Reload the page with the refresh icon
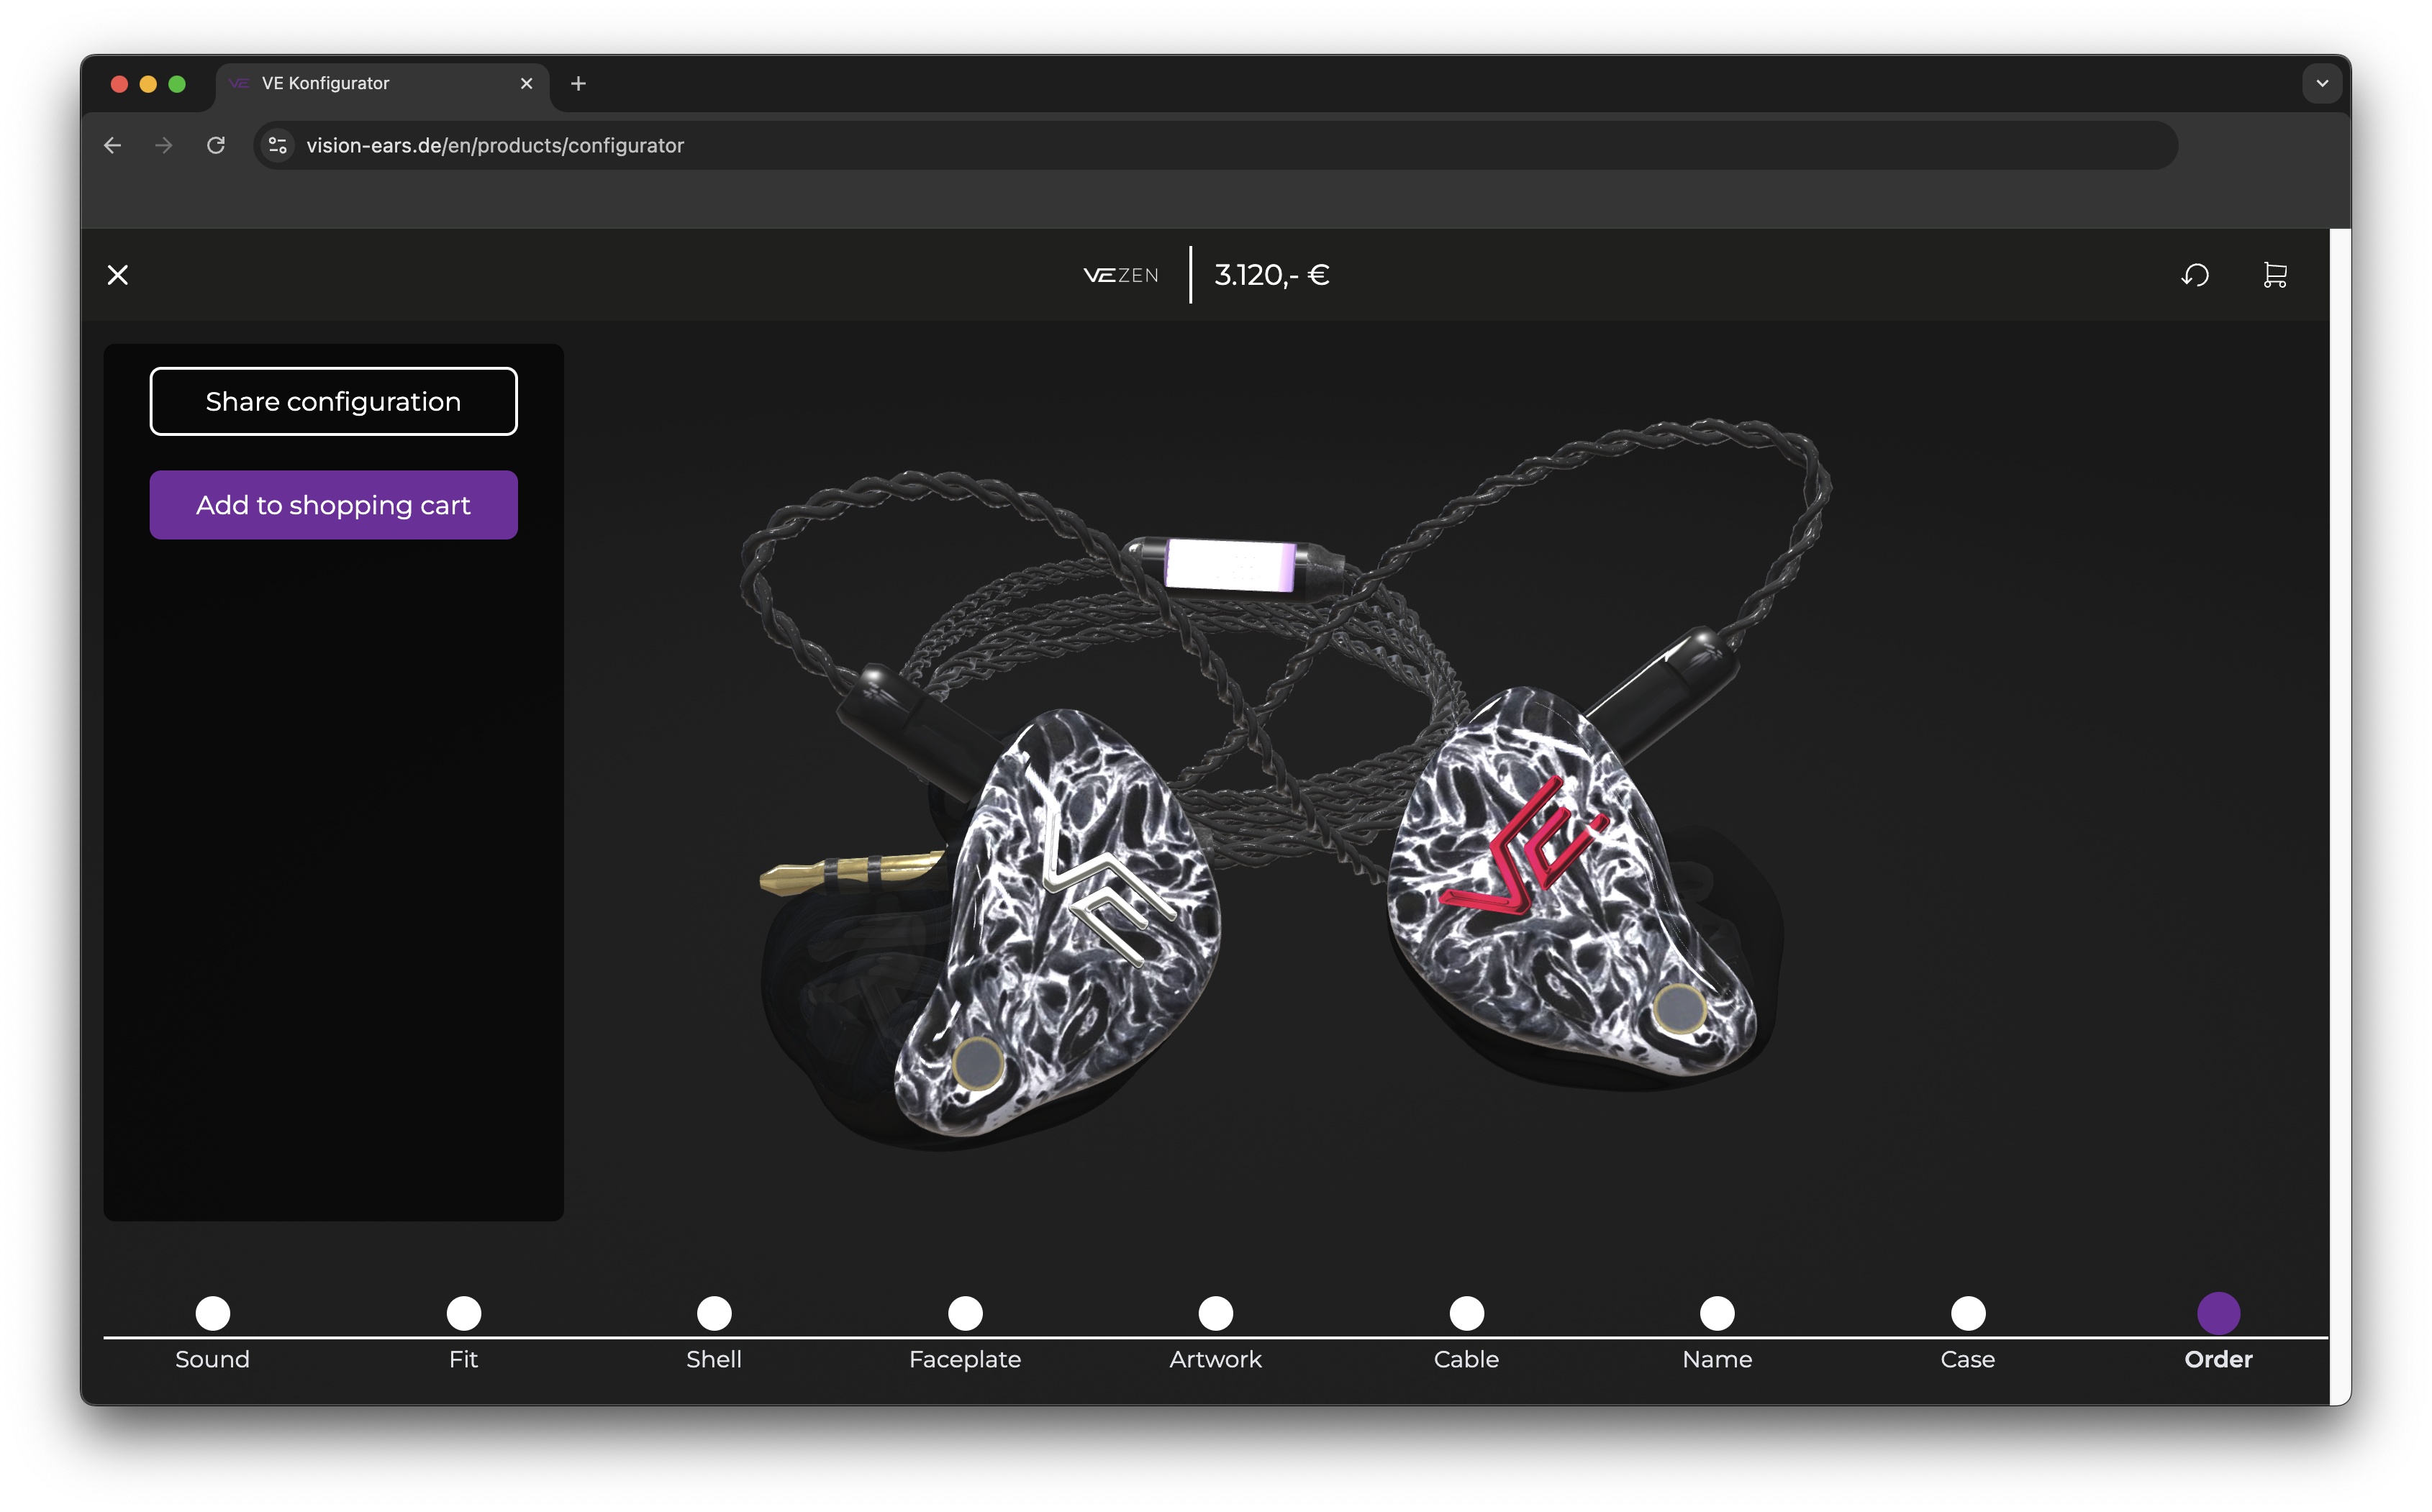 [x=216, y=146]
